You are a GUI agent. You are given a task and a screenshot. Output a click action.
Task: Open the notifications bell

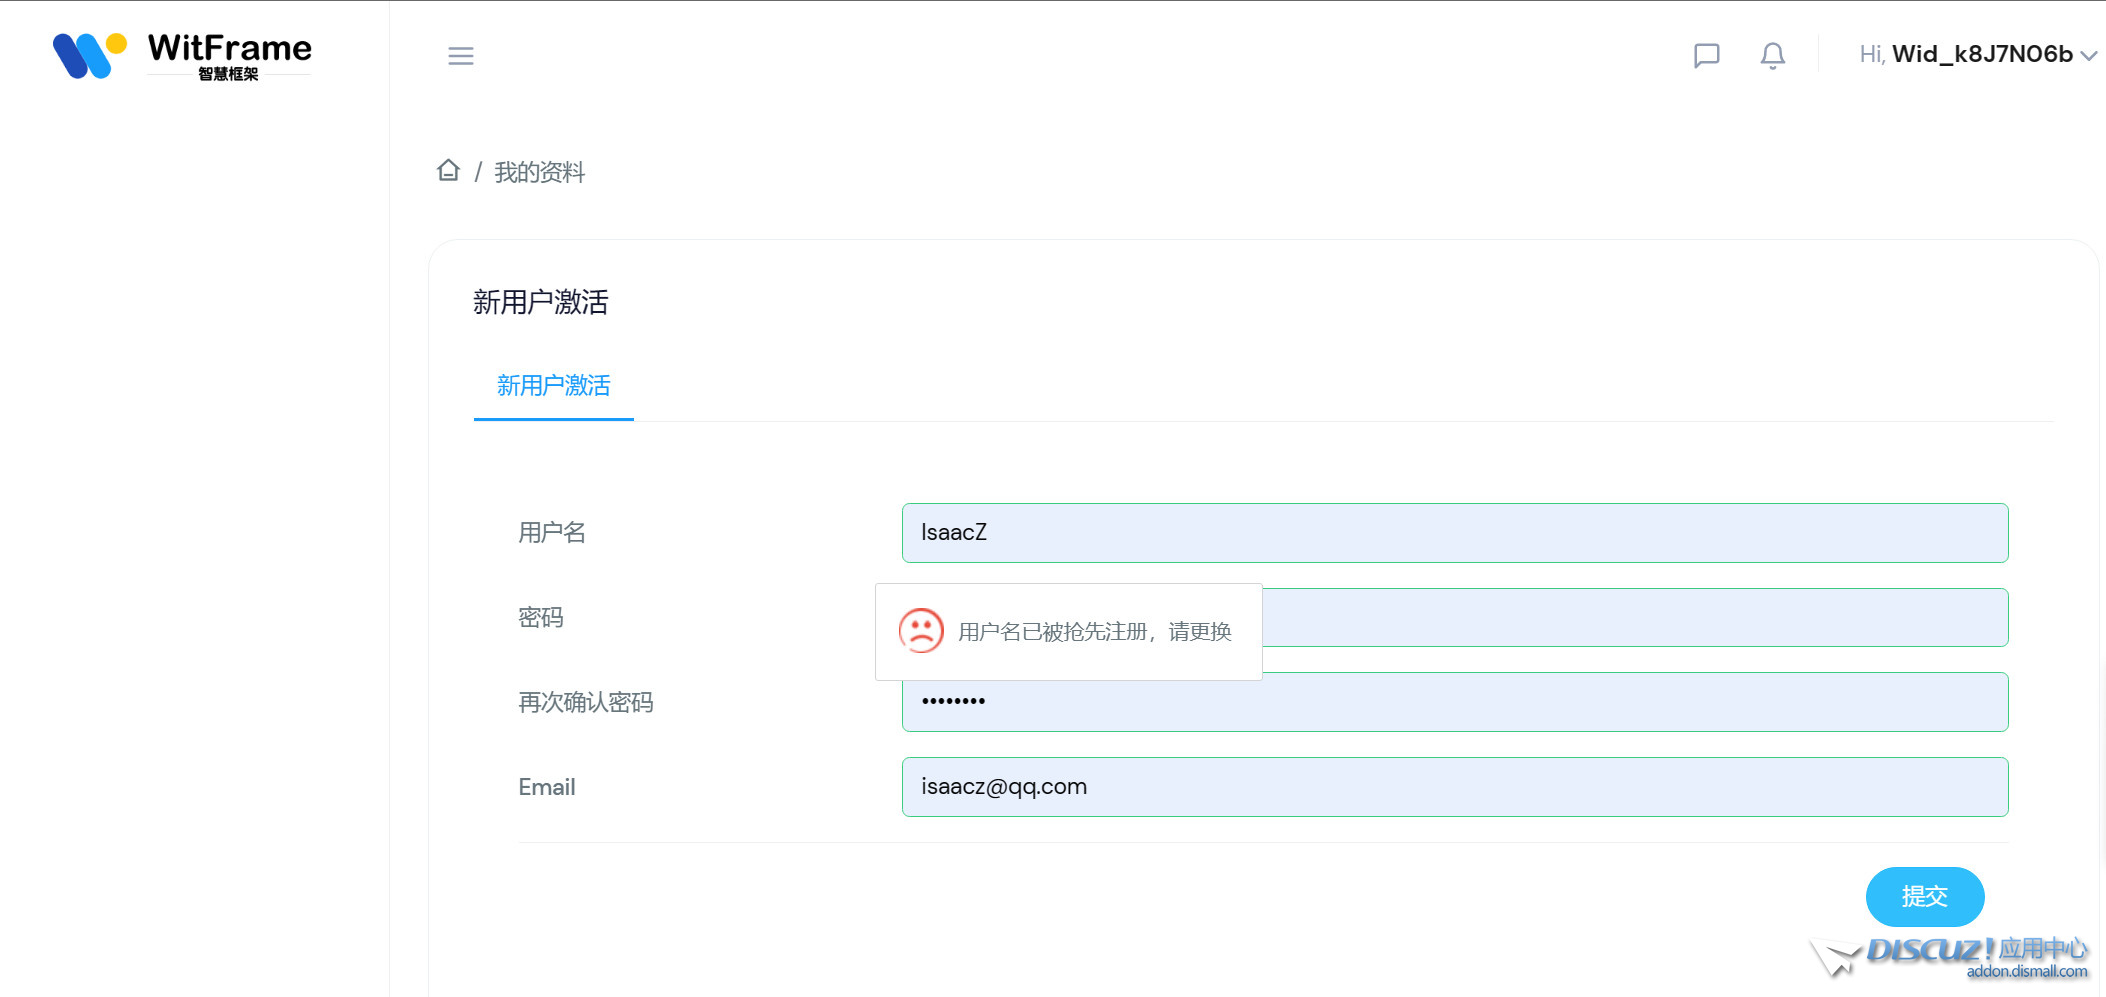[1773, 55]
